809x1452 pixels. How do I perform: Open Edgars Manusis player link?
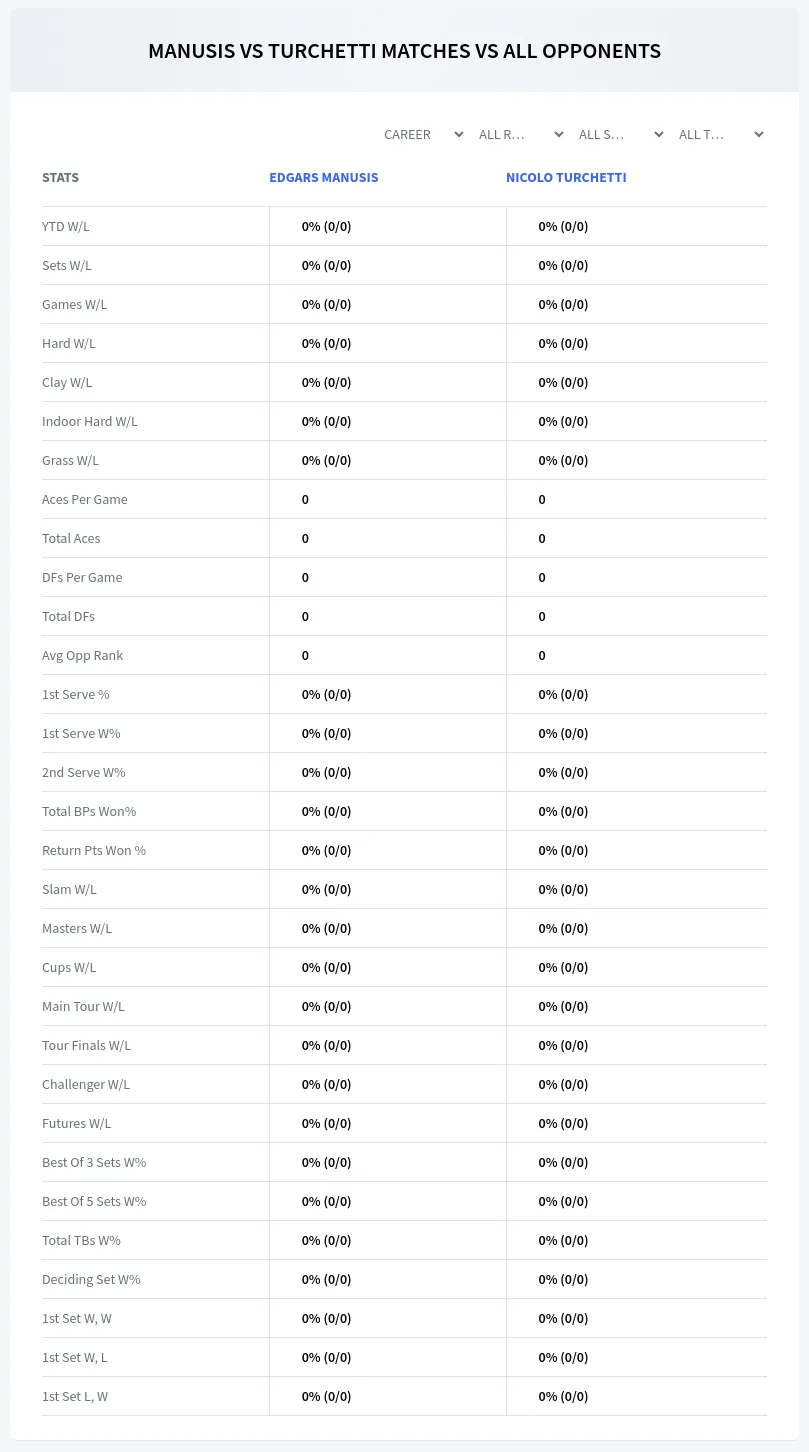(324, 177)
